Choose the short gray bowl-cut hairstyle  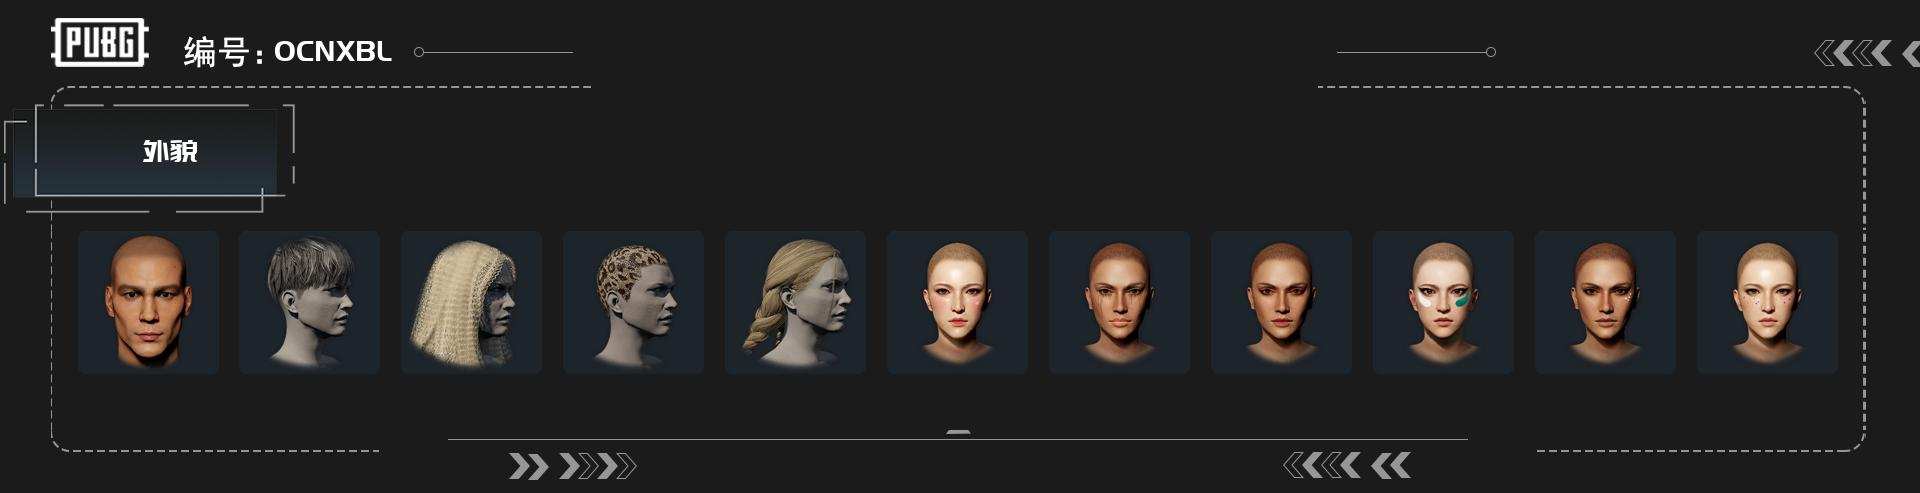(x=309, y=302)
